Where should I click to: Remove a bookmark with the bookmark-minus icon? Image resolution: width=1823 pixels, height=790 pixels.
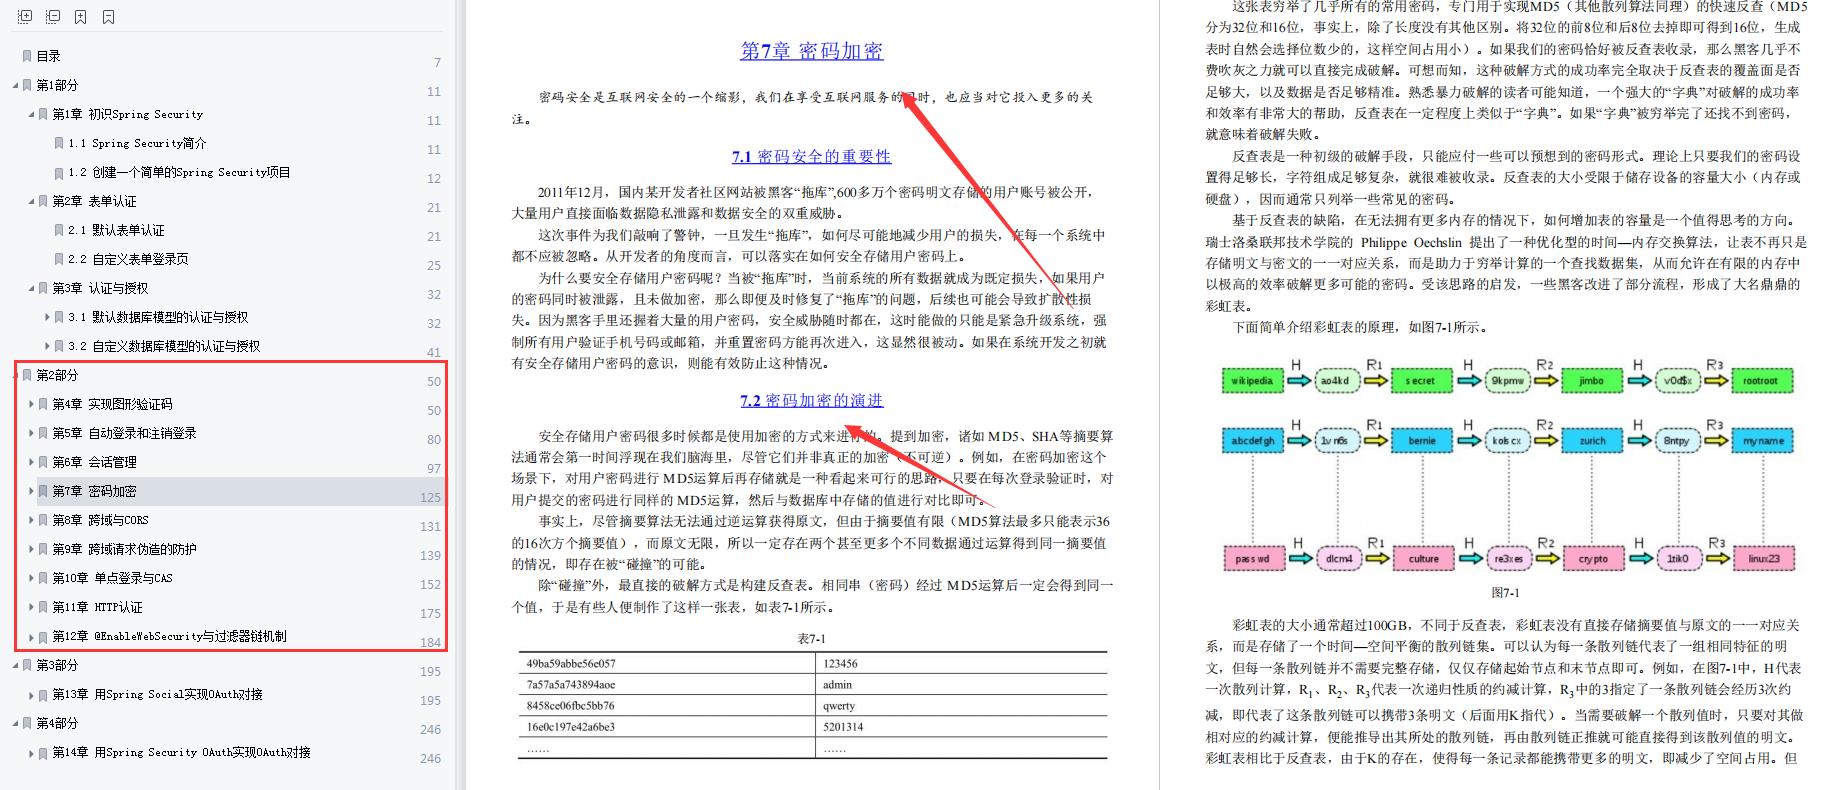point(108,17)
